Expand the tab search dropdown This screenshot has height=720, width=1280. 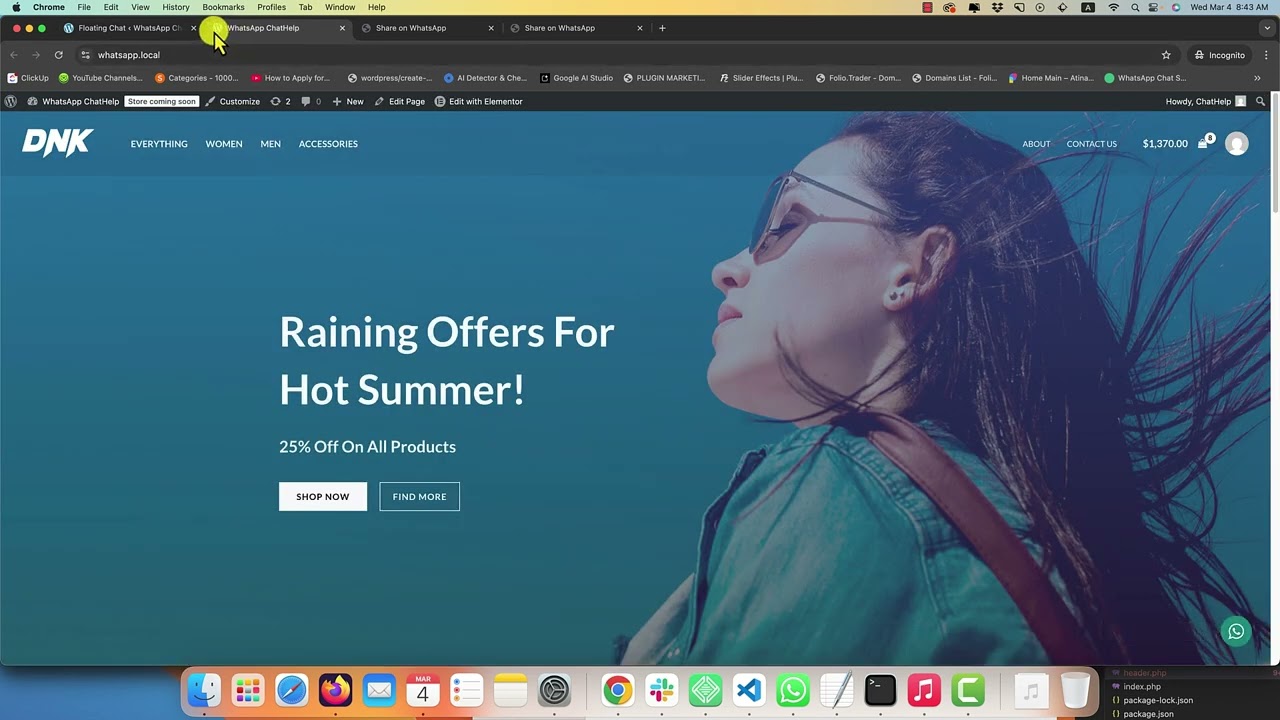pos(1266,28)
